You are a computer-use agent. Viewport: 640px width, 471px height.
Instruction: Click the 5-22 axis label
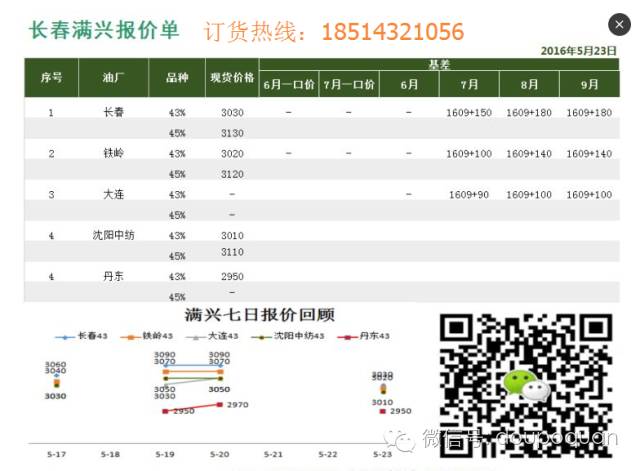(328, 454)
